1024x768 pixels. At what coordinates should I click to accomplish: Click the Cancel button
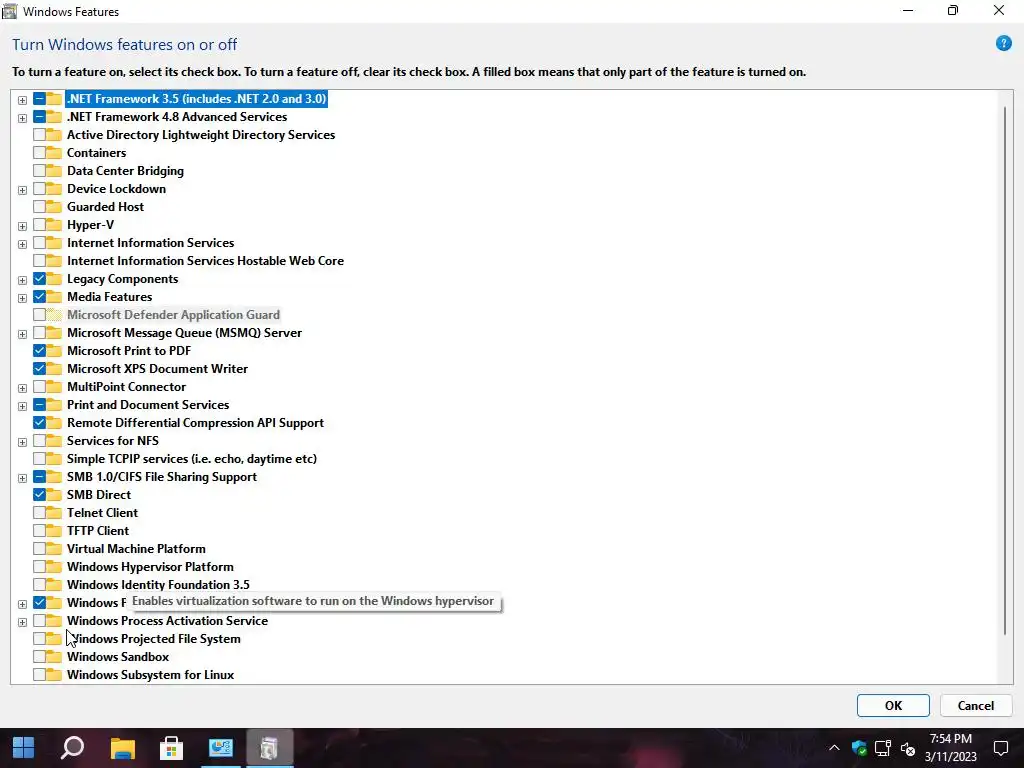coord(976,705)
